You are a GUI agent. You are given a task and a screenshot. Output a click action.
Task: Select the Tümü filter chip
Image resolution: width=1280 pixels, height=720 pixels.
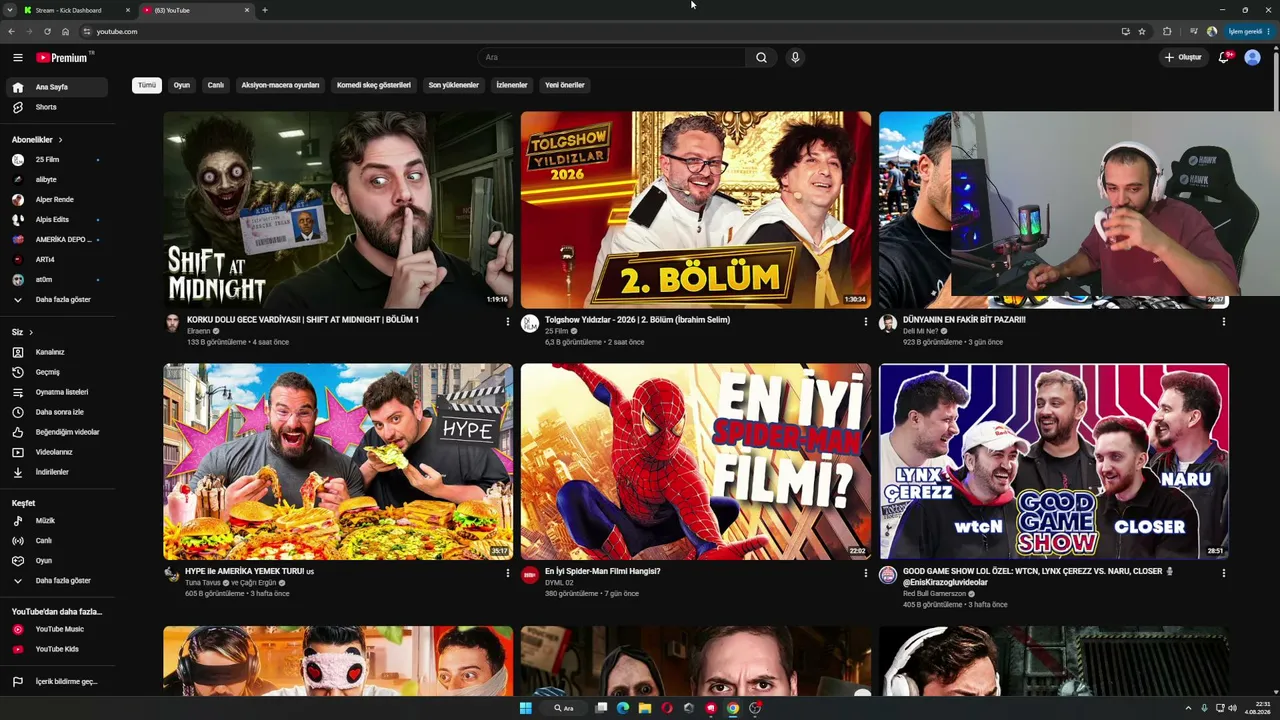[x=147, y=85]
